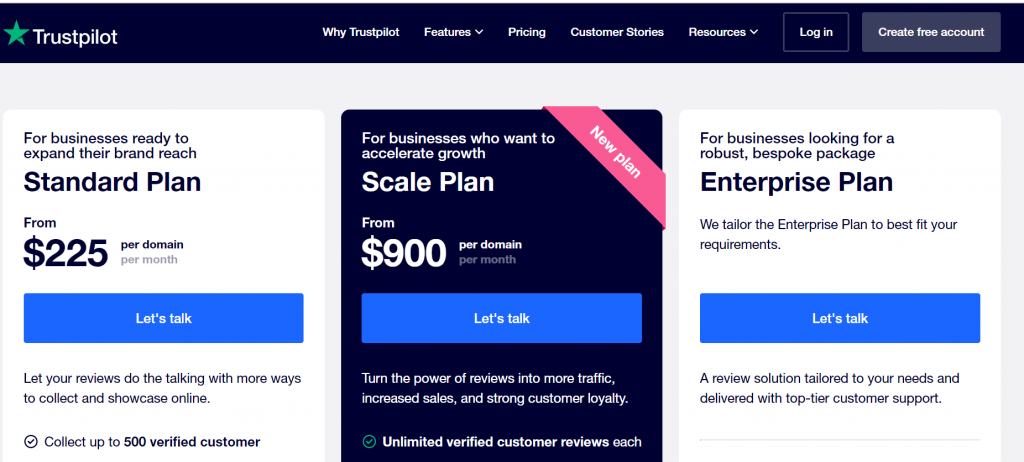The image size is (1024, 462).
Task: Expand the Features dropdown menu
Action: [x=453, y=32]
